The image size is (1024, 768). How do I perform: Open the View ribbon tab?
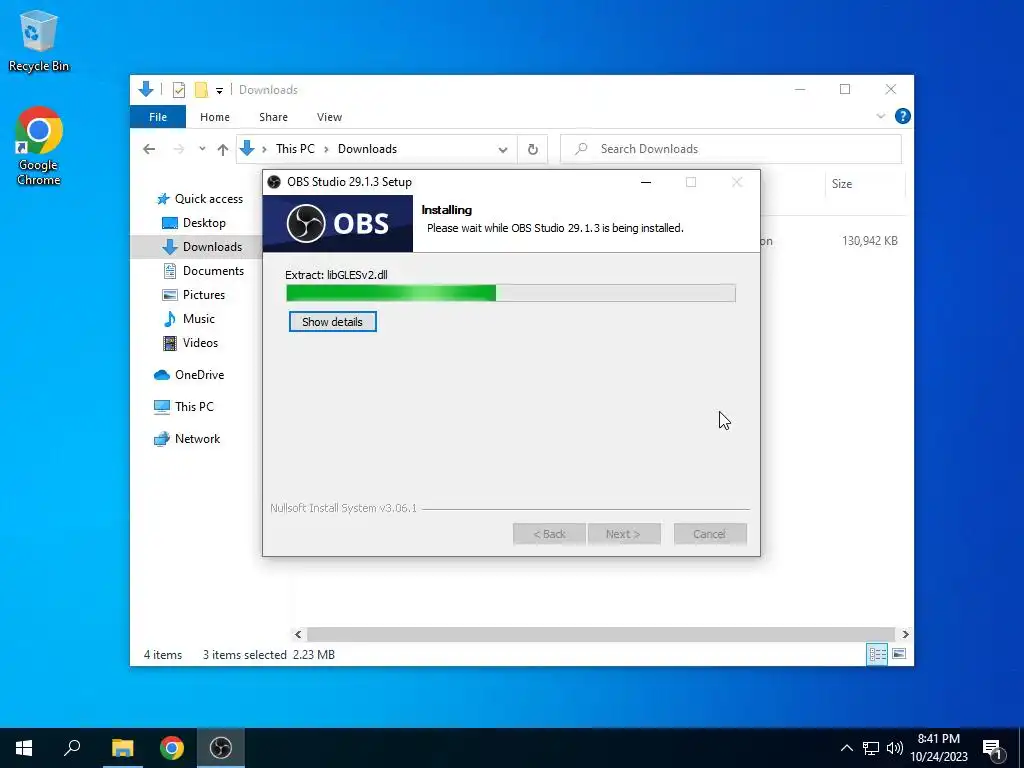pos(329,117)
